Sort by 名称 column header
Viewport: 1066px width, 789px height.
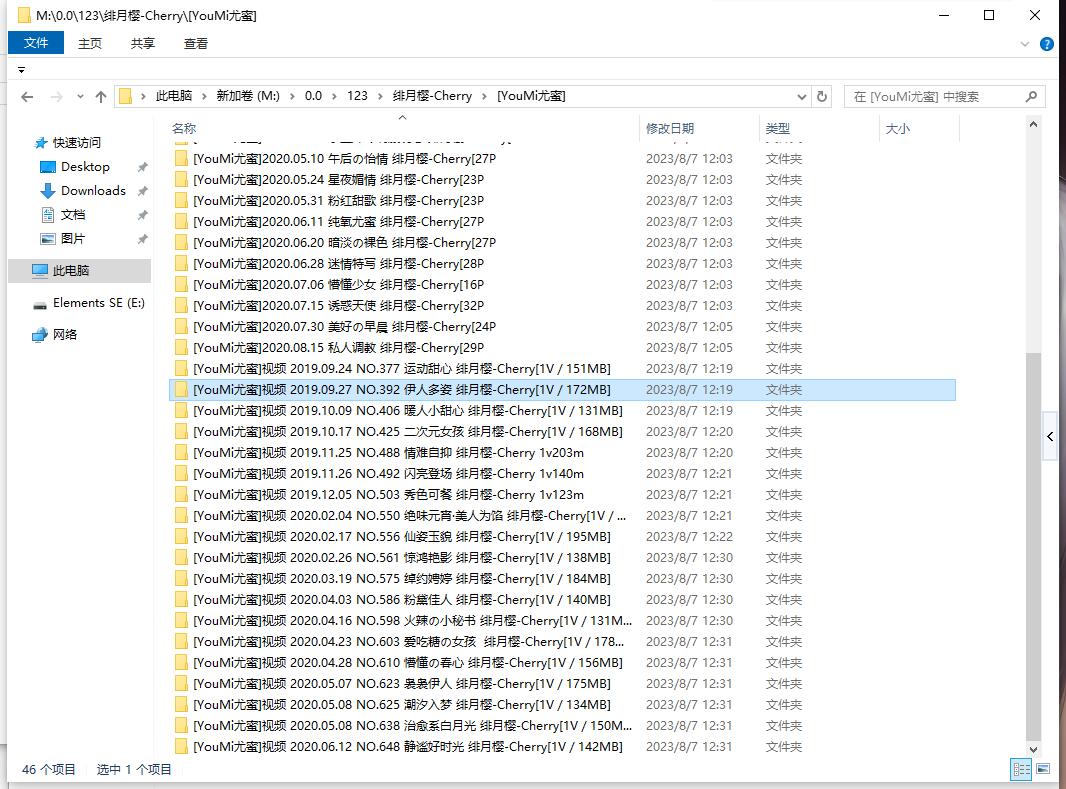click(x=184, y=128)
